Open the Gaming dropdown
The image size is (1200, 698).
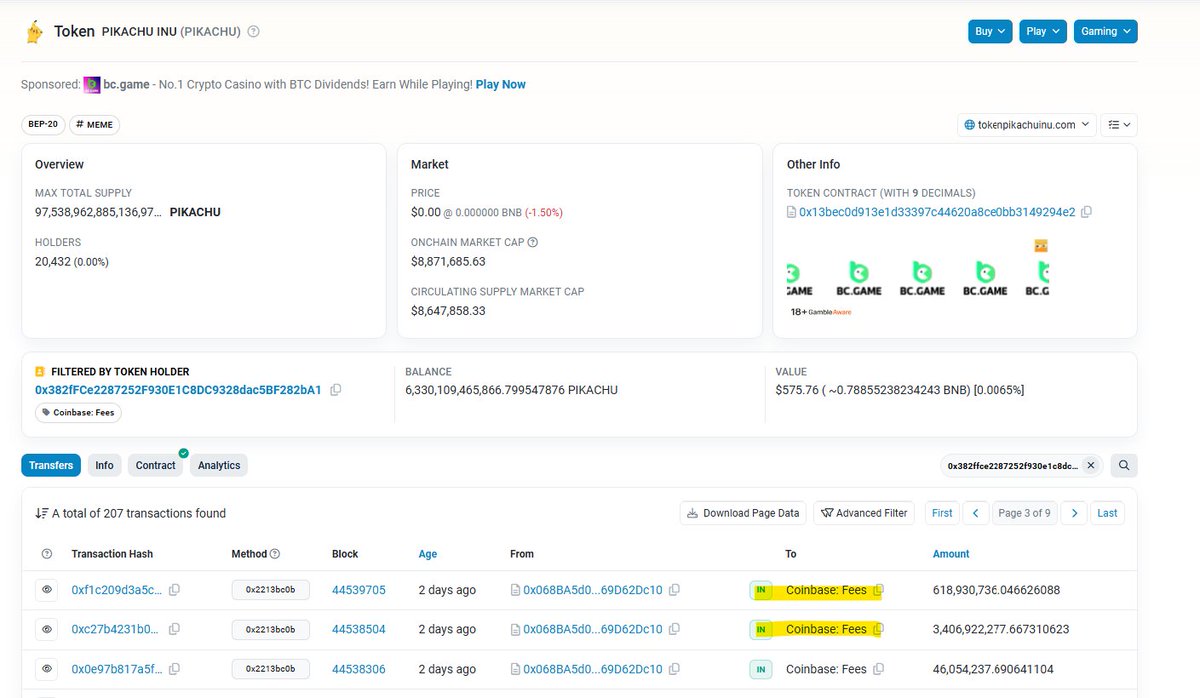point(1106,32)
